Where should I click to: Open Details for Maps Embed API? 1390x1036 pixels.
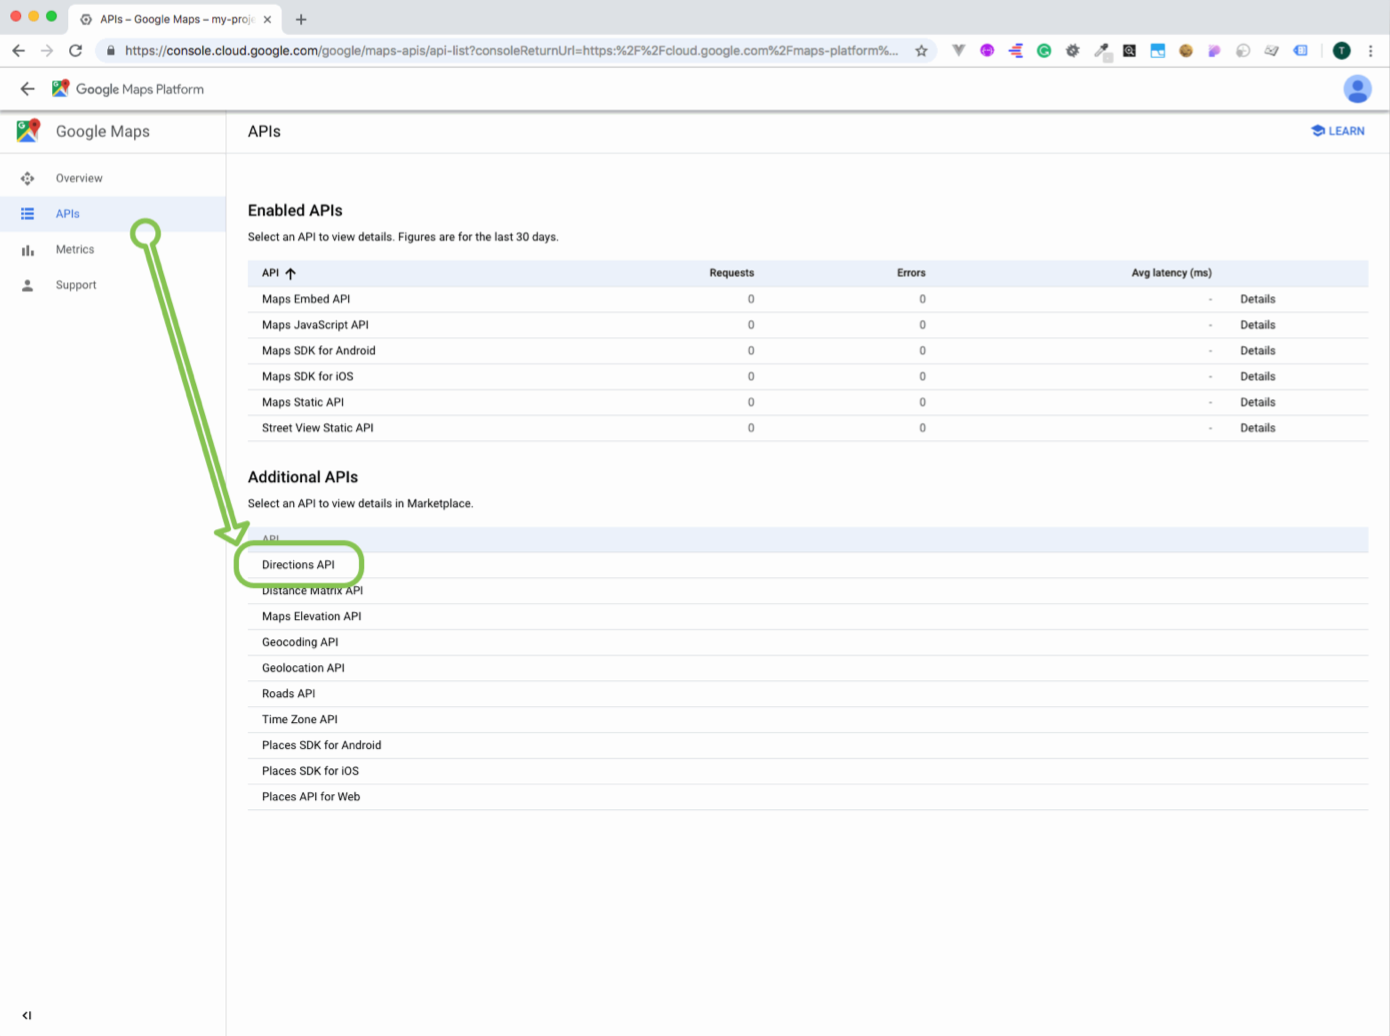pyautogui.click(x=1257, y=299)
